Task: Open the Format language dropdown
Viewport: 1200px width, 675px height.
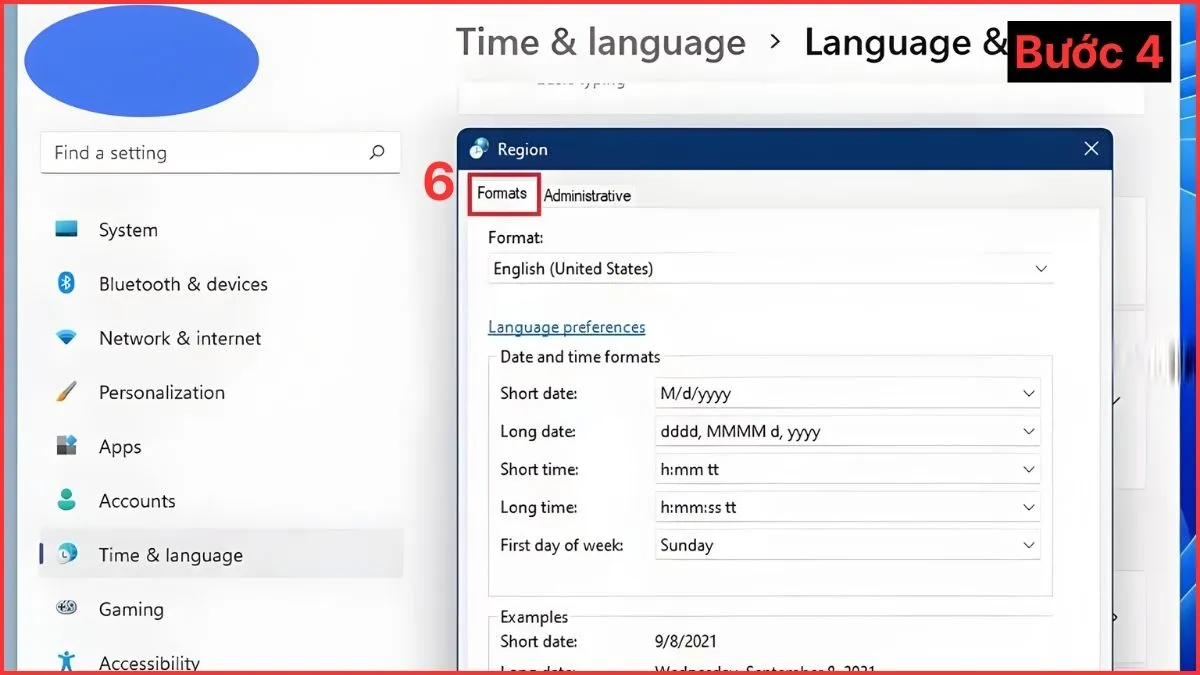Action: point(1040,268)
